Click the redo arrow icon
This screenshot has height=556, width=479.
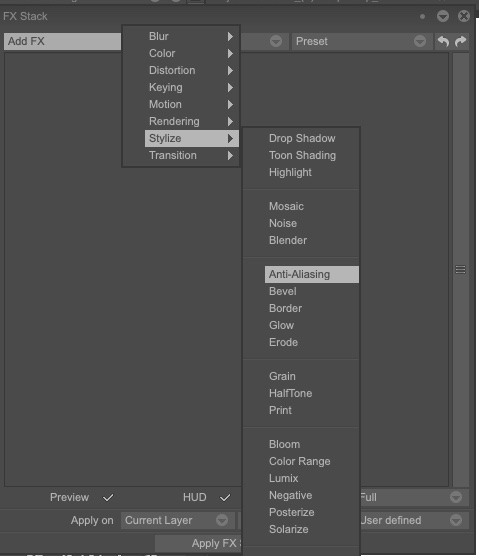pos(461,41)
